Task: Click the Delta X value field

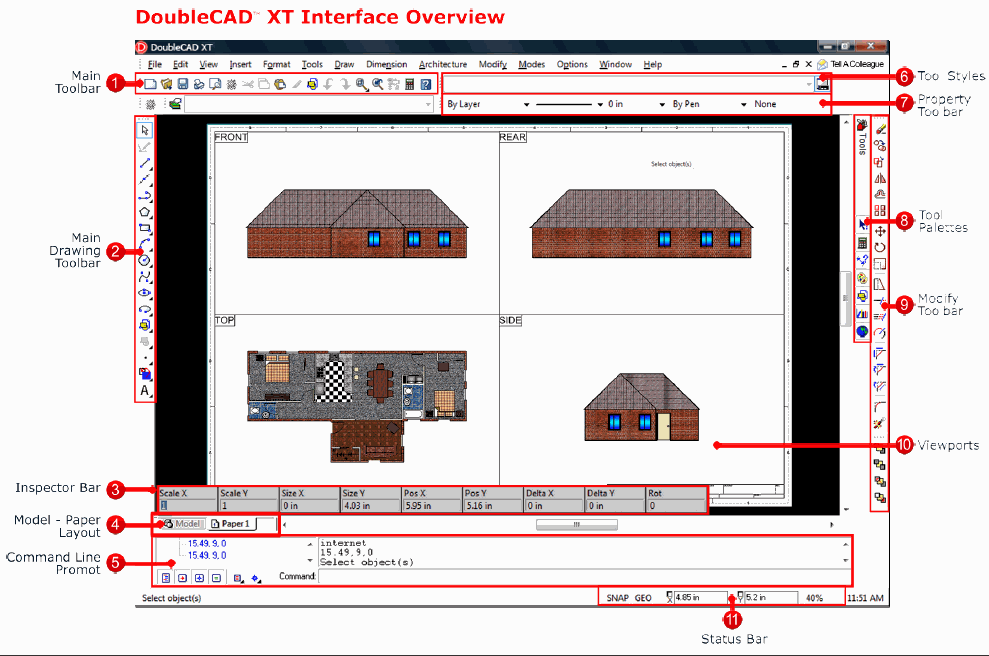Action: 554,506
